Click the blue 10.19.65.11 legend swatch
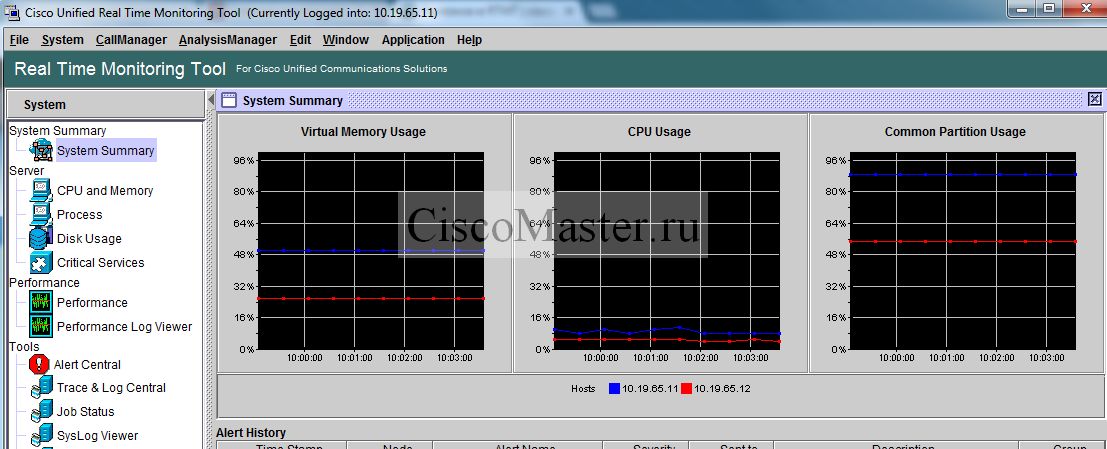1107x449 pixels. pyautogui.click(x=614, y=388)
